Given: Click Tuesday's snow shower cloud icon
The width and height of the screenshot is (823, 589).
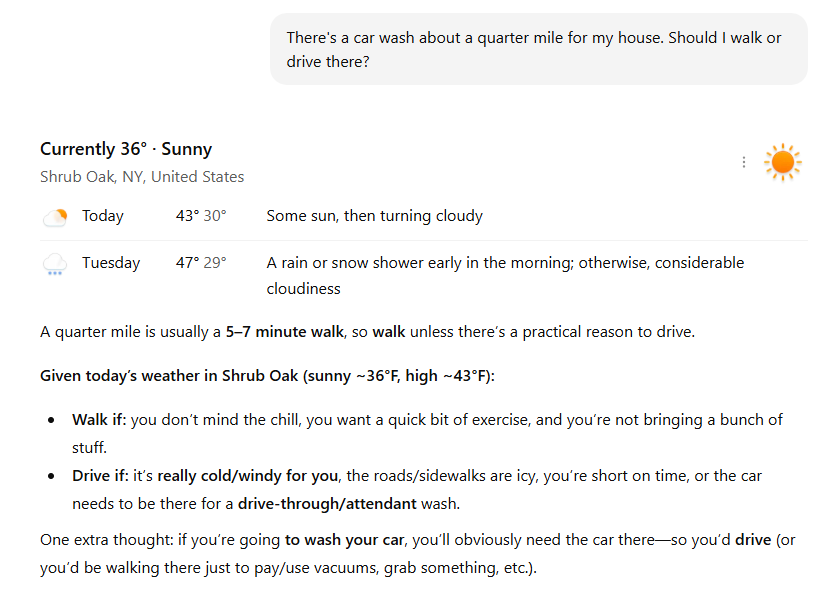Looking at the screenshot, I should [x=55, y=264].
